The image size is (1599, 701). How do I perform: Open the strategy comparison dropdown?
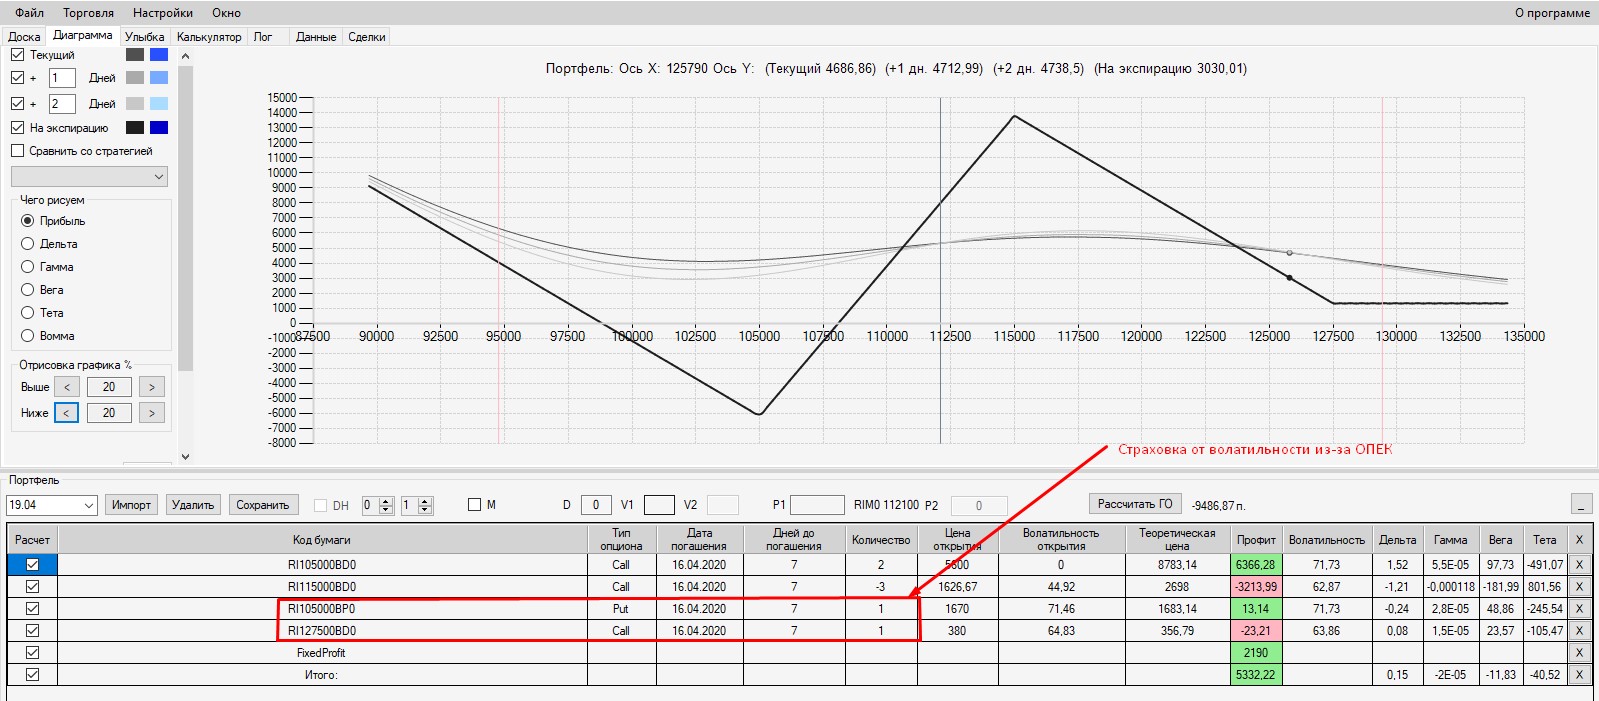(89, 177)
